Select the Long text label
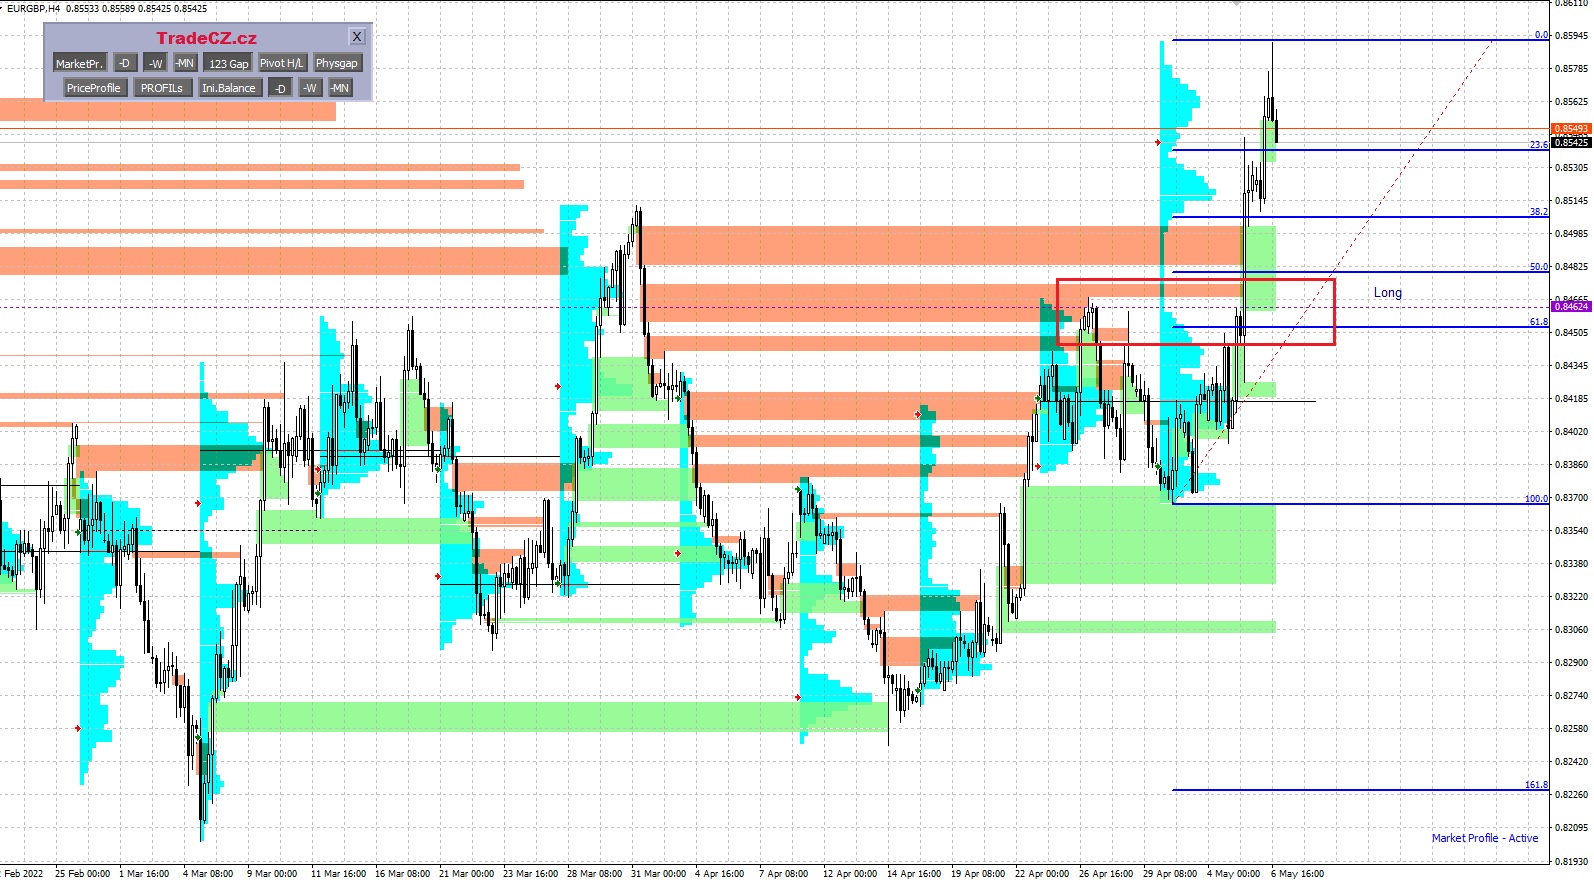 click(x=1387, y=293)
